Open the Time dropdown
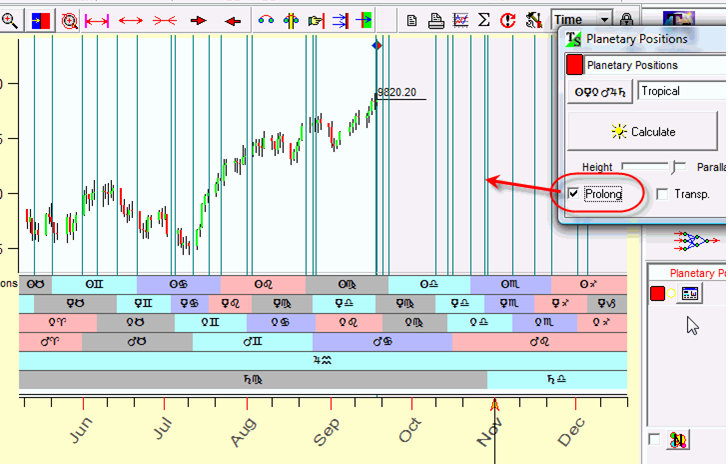728x464 pixels. pos(604,20)
